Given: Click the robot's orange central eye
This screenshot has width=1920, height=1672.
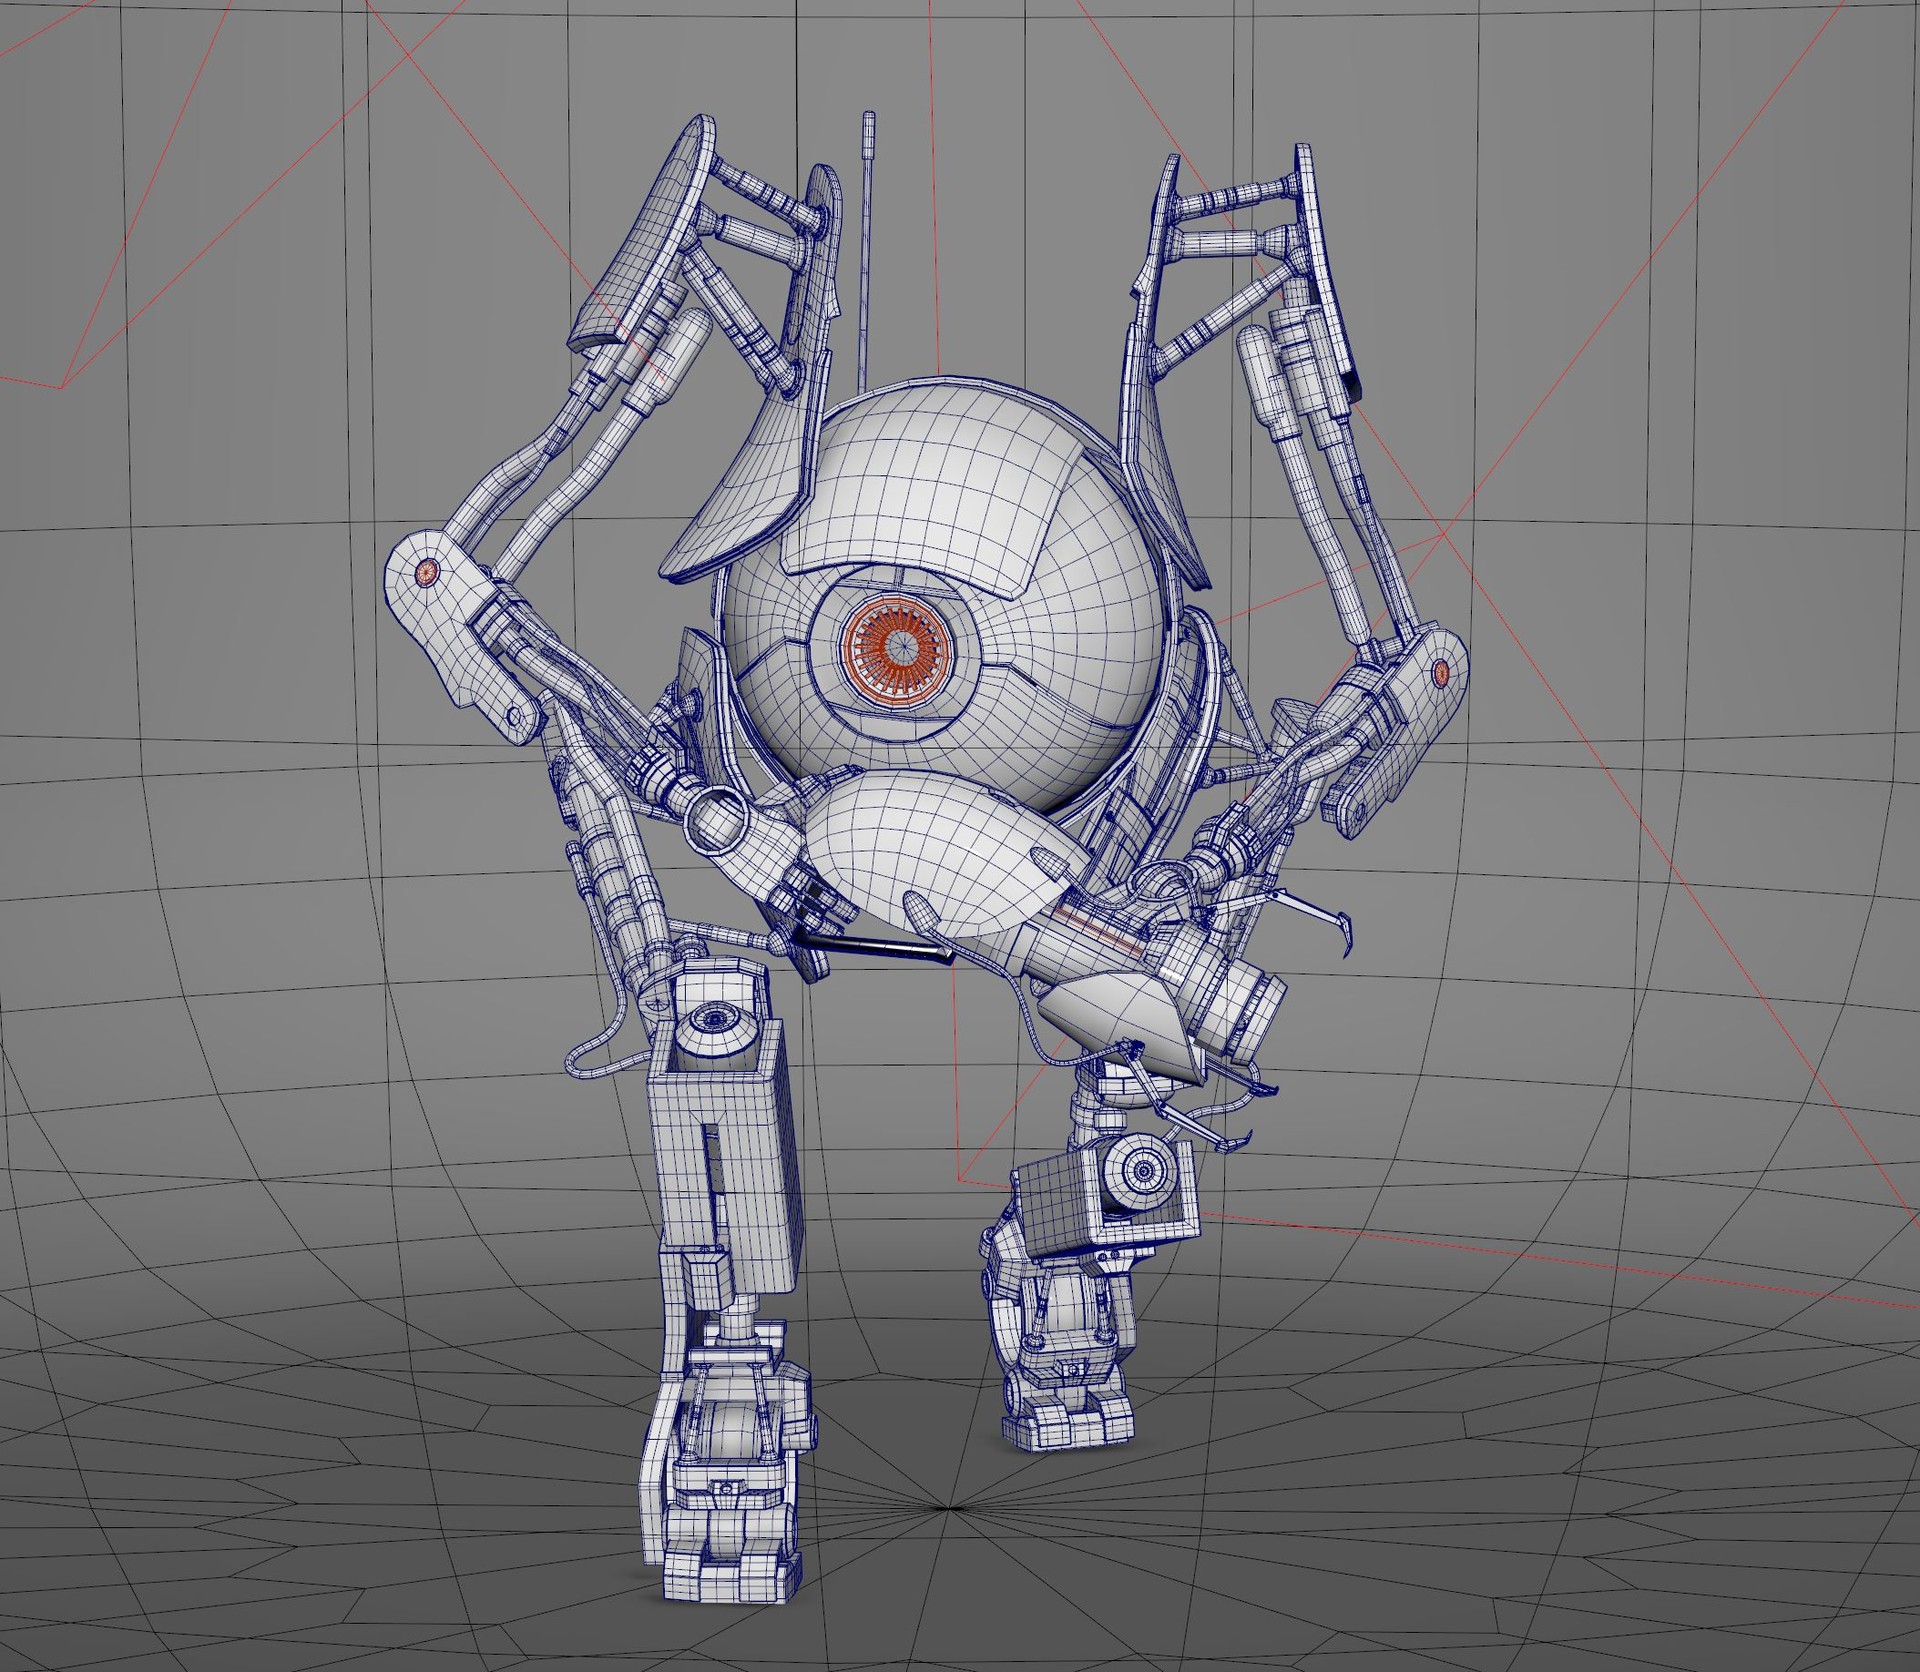Looking at the screenshot, I should click(x=902, y=647).
